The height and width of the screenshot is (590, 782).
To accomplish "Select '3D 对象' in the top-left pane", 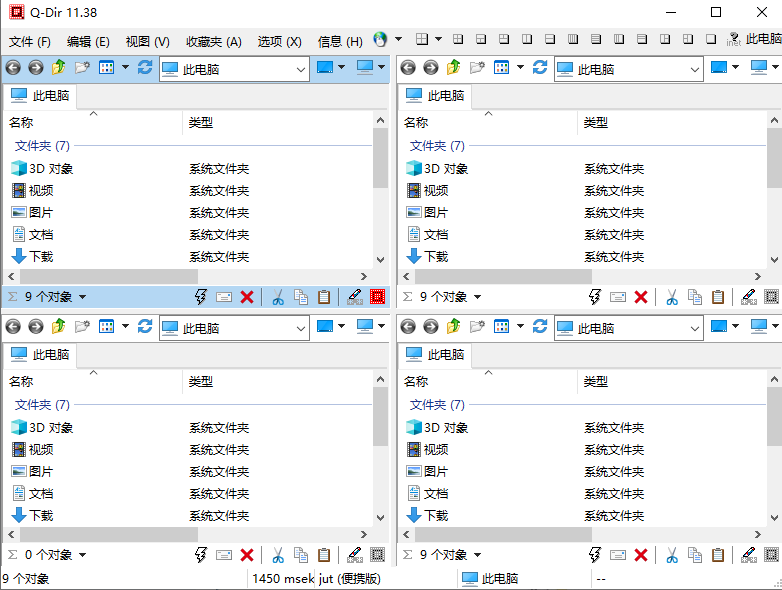I will coord(42,169).
